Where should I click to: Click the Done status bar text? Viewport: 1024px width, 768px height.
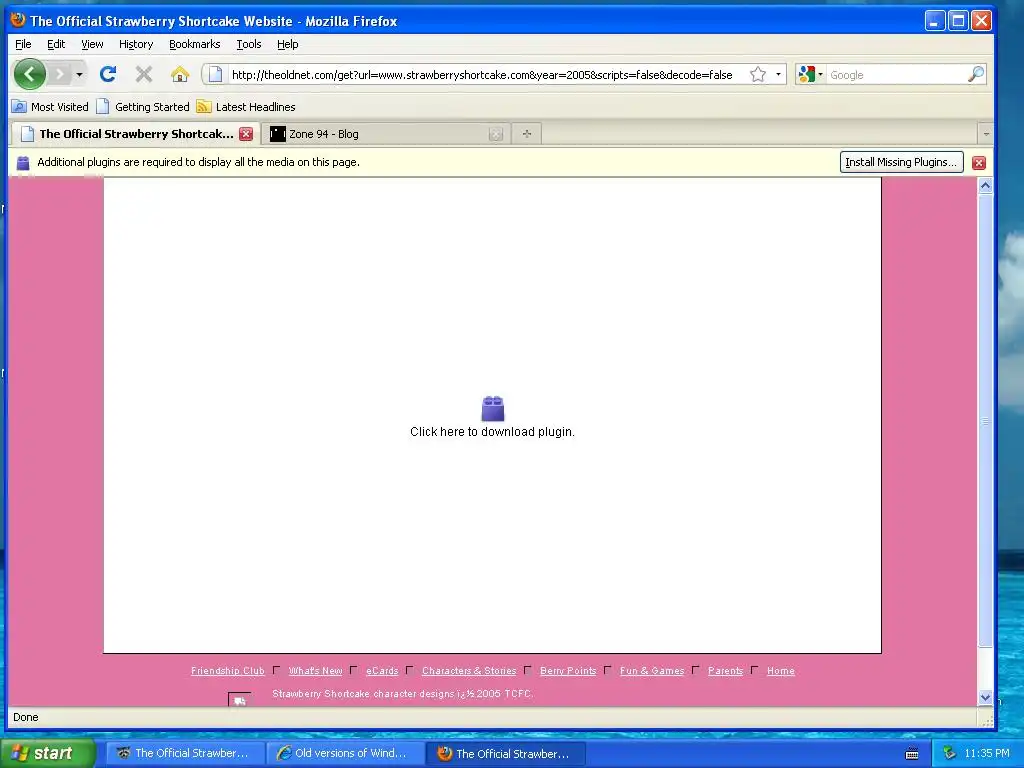[x=25, y=717]
